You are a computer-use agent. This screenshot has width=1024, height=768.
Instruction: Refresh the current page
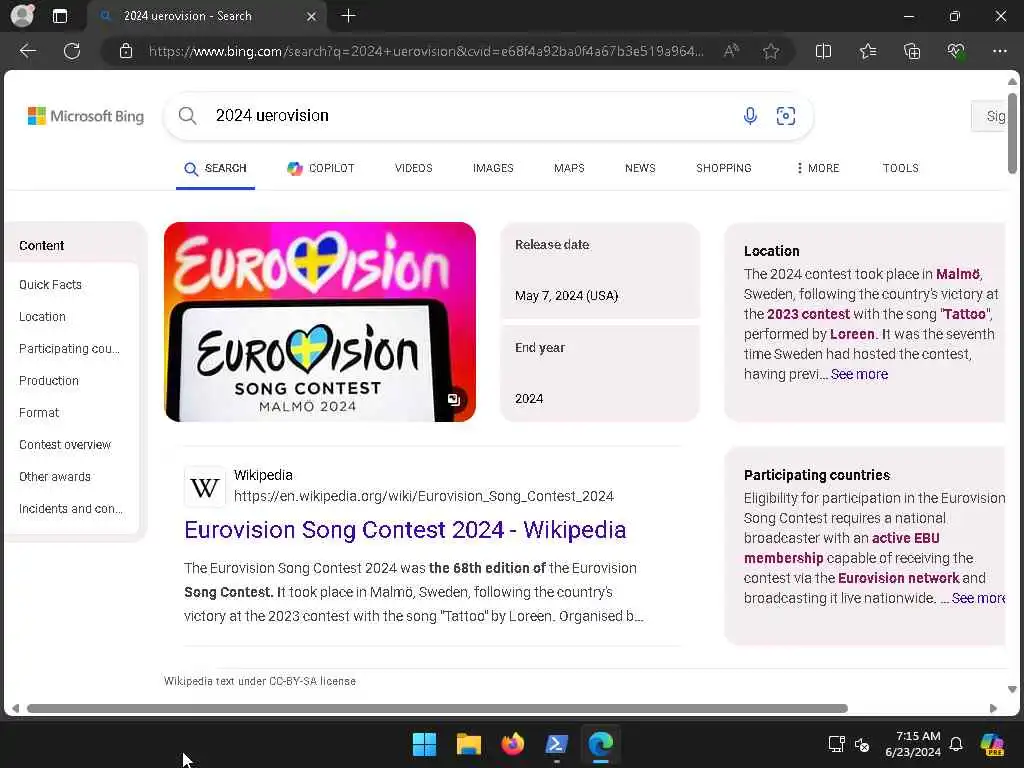(x=72, y=51)
